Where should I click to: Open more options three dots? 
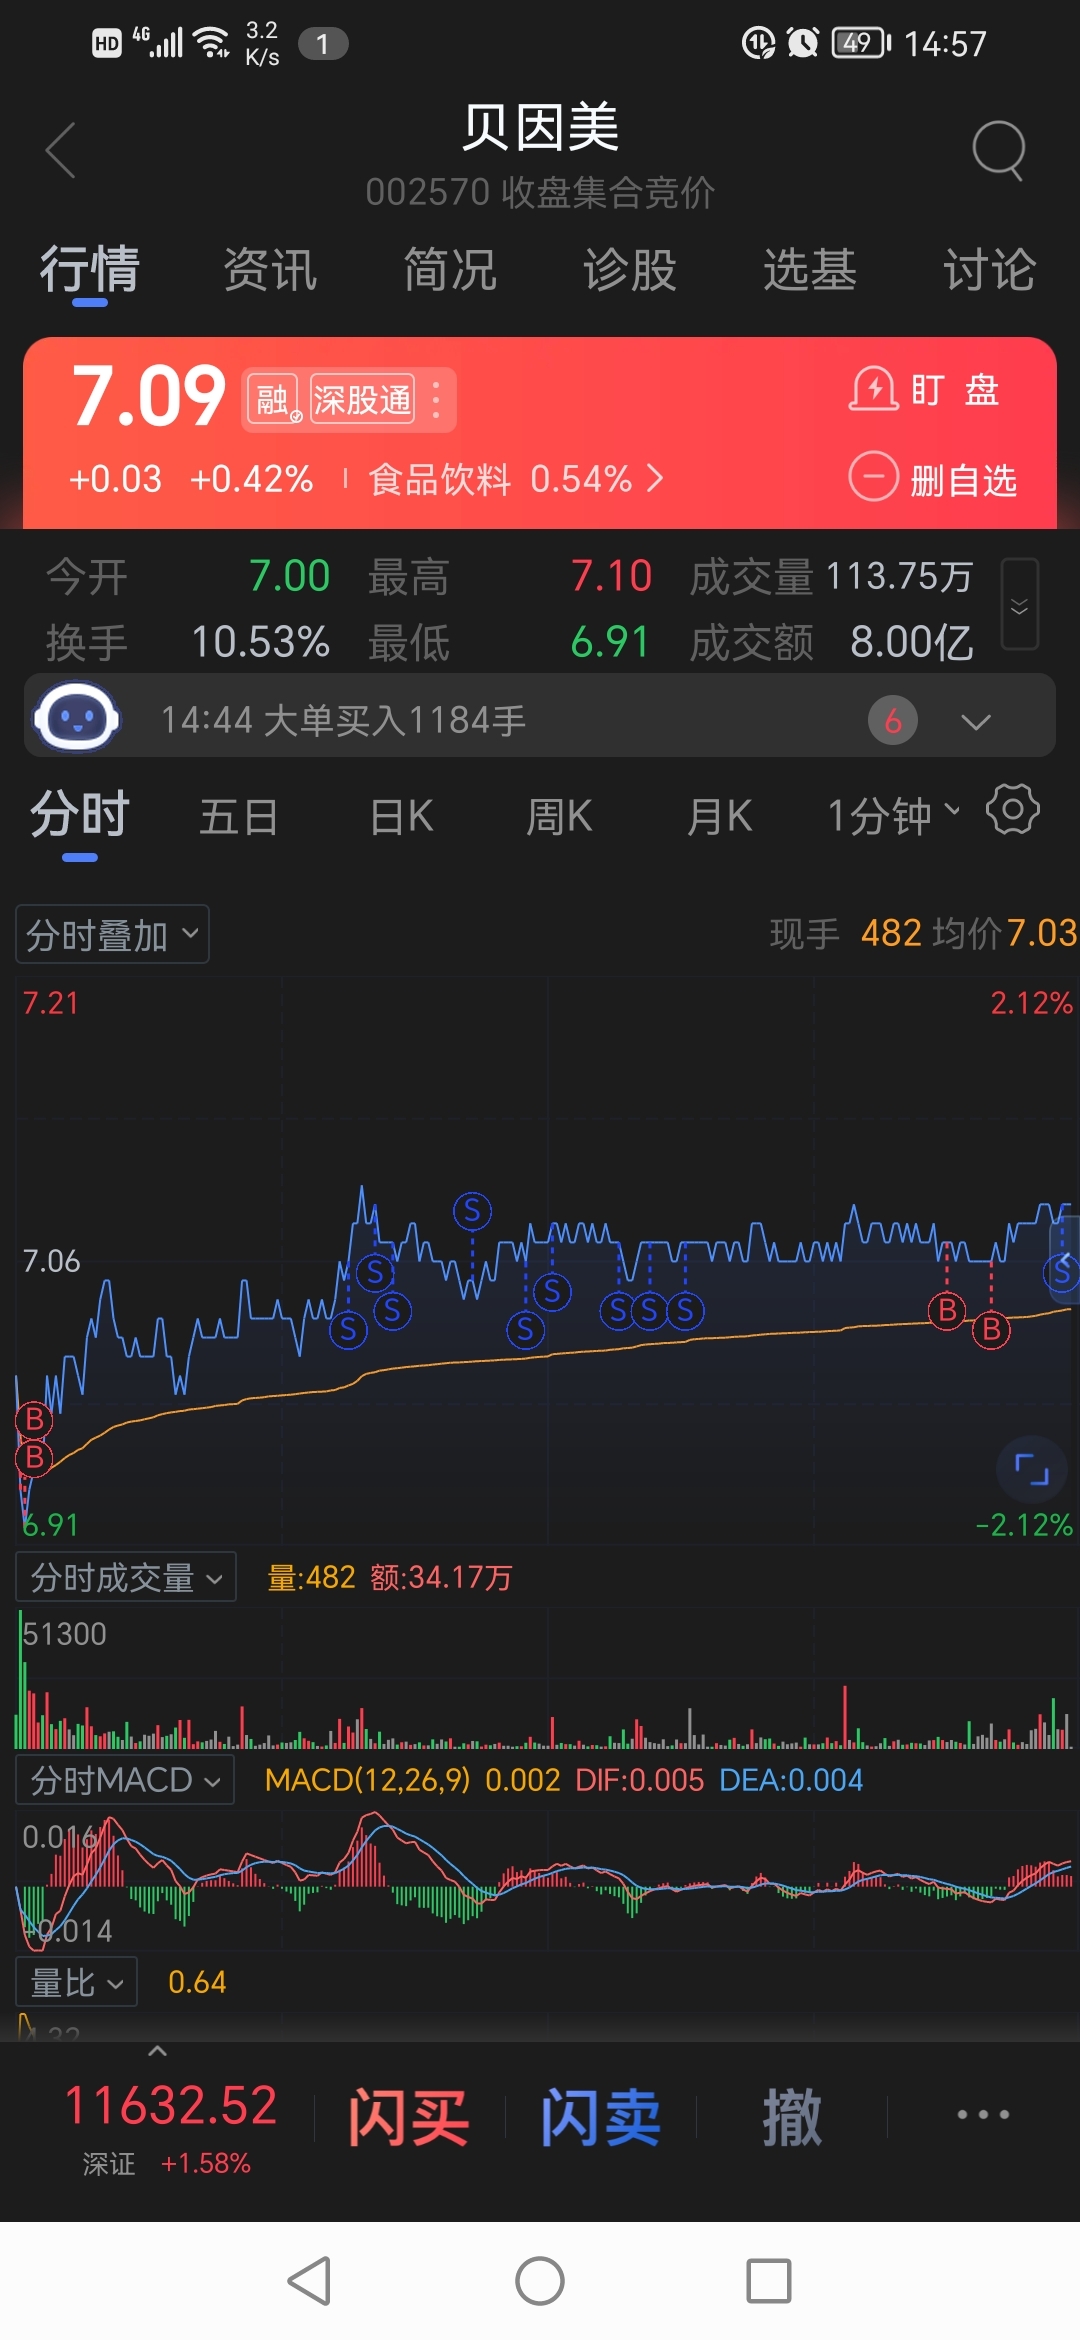click(983, 2114)
